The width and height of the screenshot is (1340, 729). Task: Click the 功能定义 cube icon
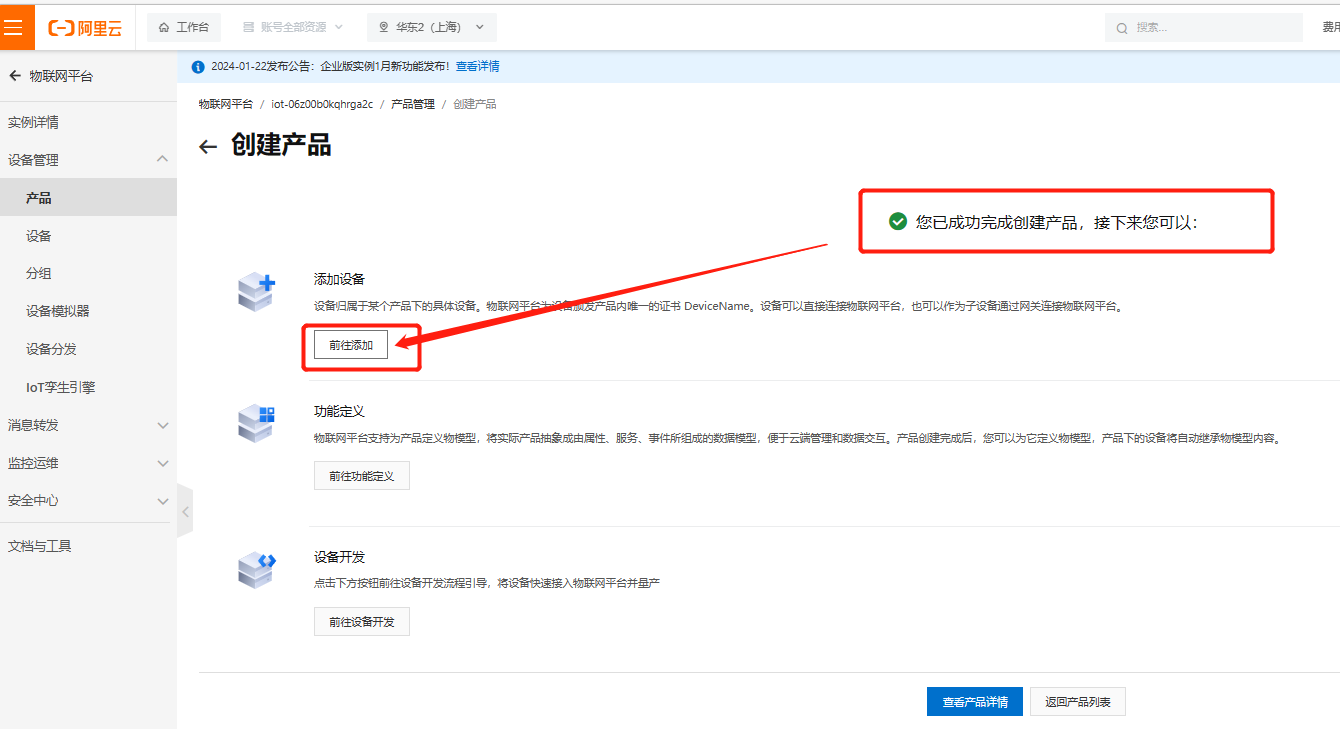point(256,423)
